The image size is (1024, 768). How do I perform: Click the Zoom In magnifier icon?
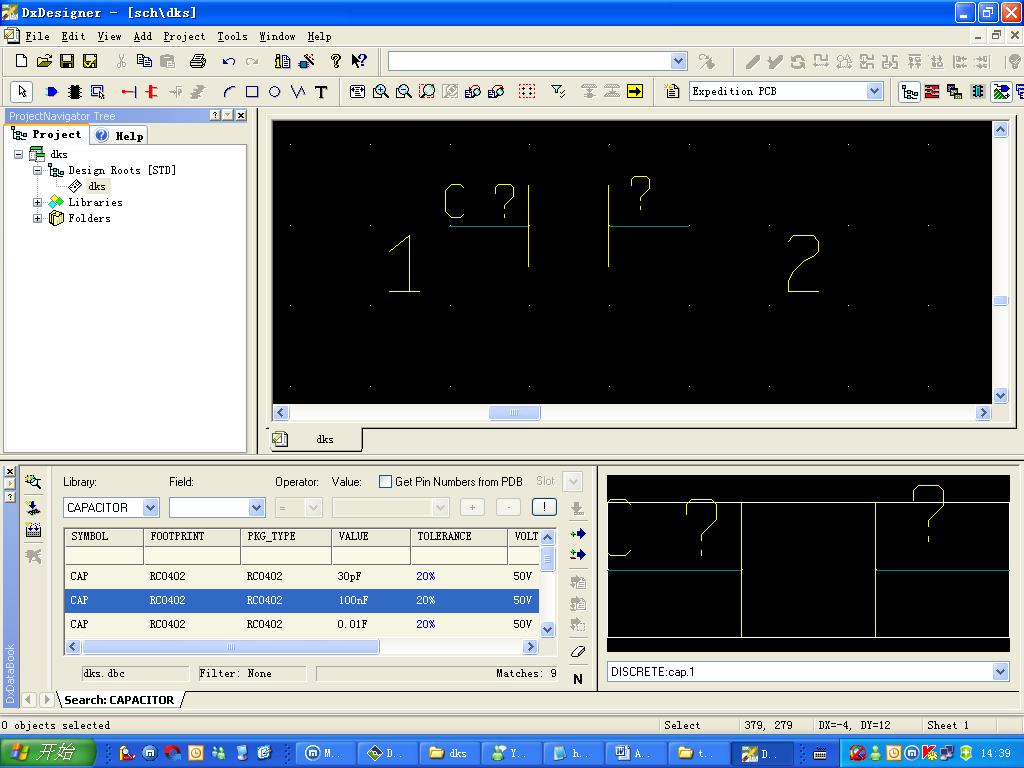(x=381, y=92)
